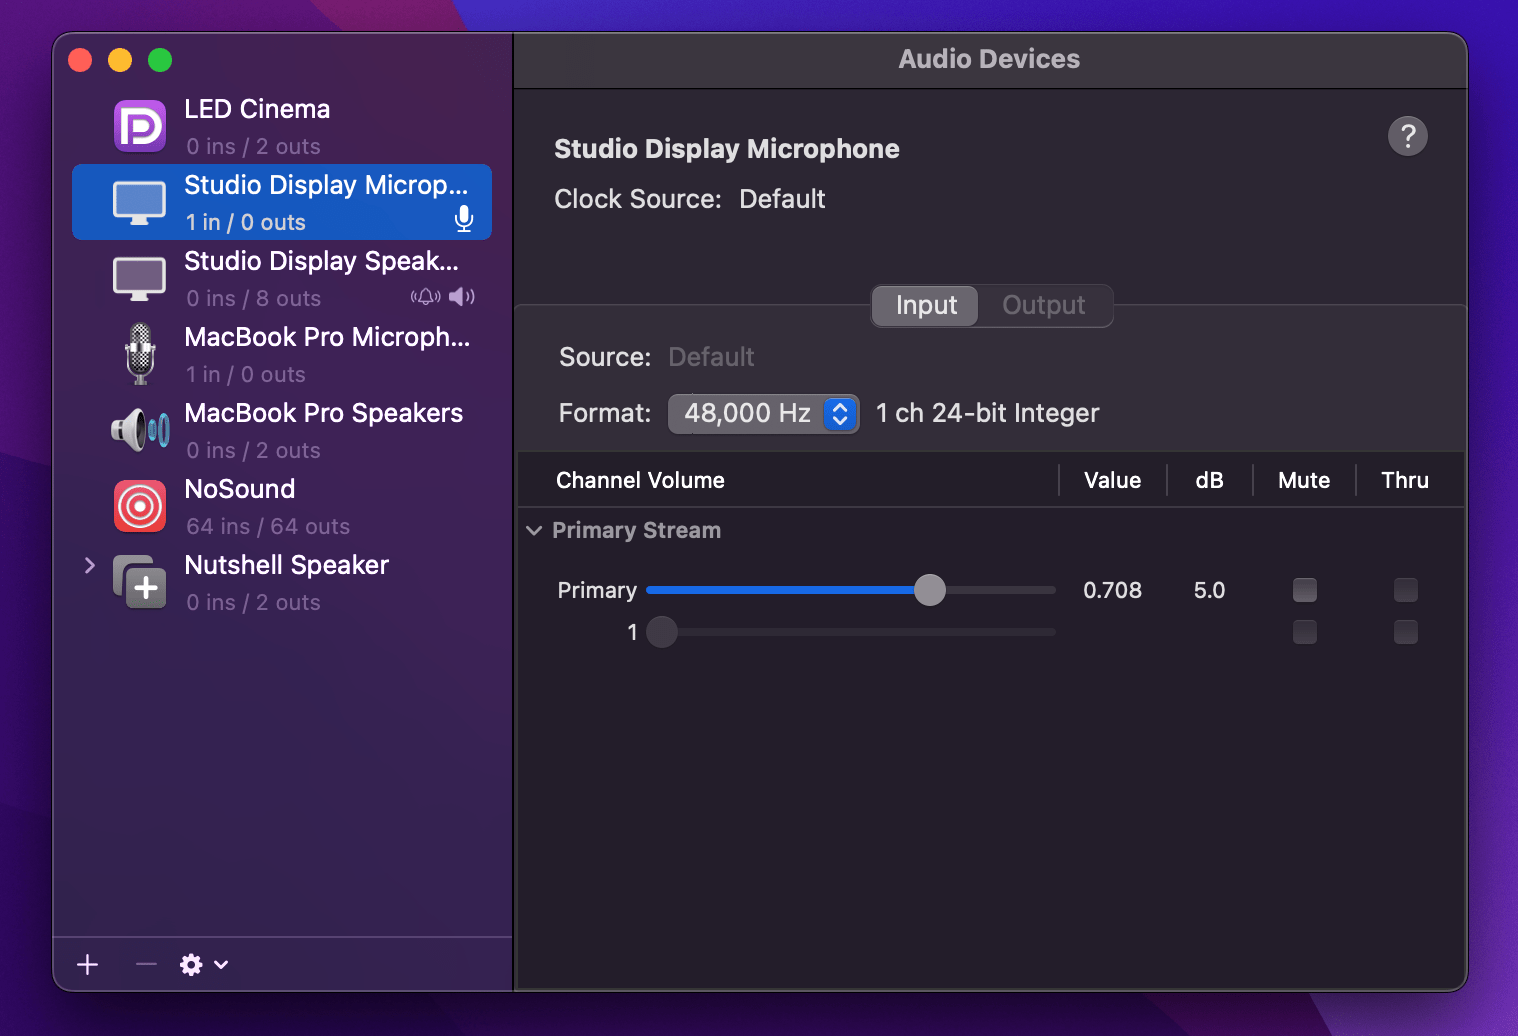1518x1036 pixels.
Task: Toggle Thru checkbox for Primary channel
Action: 1406,590
